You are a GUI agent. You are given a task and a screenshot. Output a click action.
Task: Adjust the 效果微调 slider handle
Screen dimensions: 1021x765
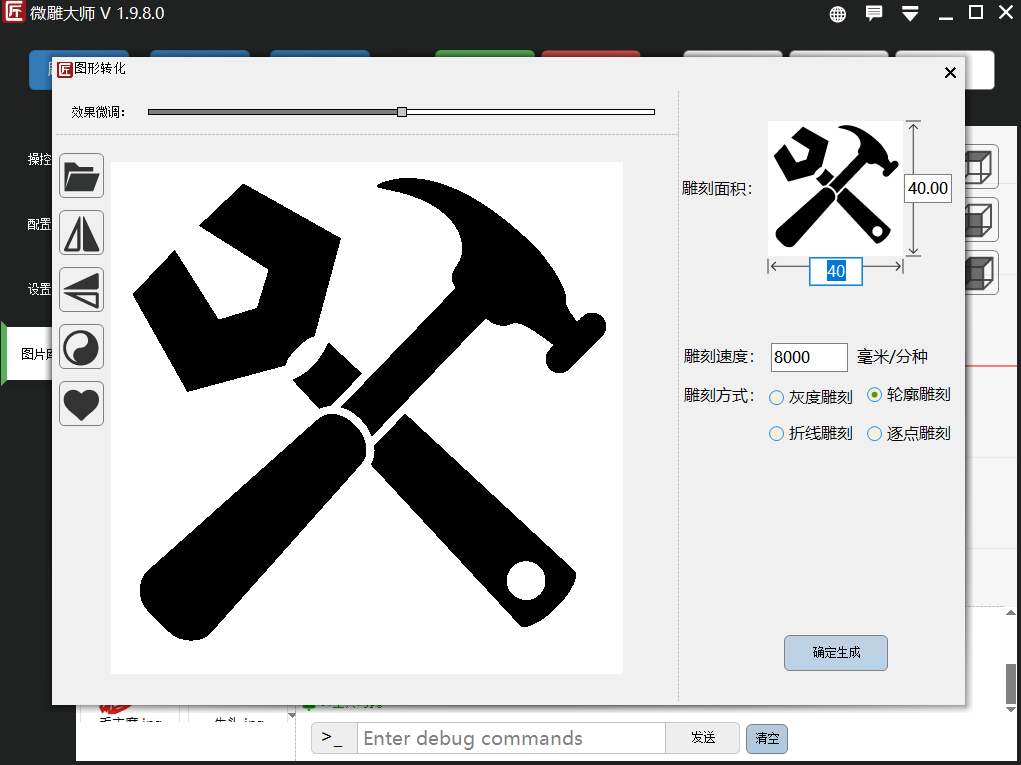click(x=402, y=112)
